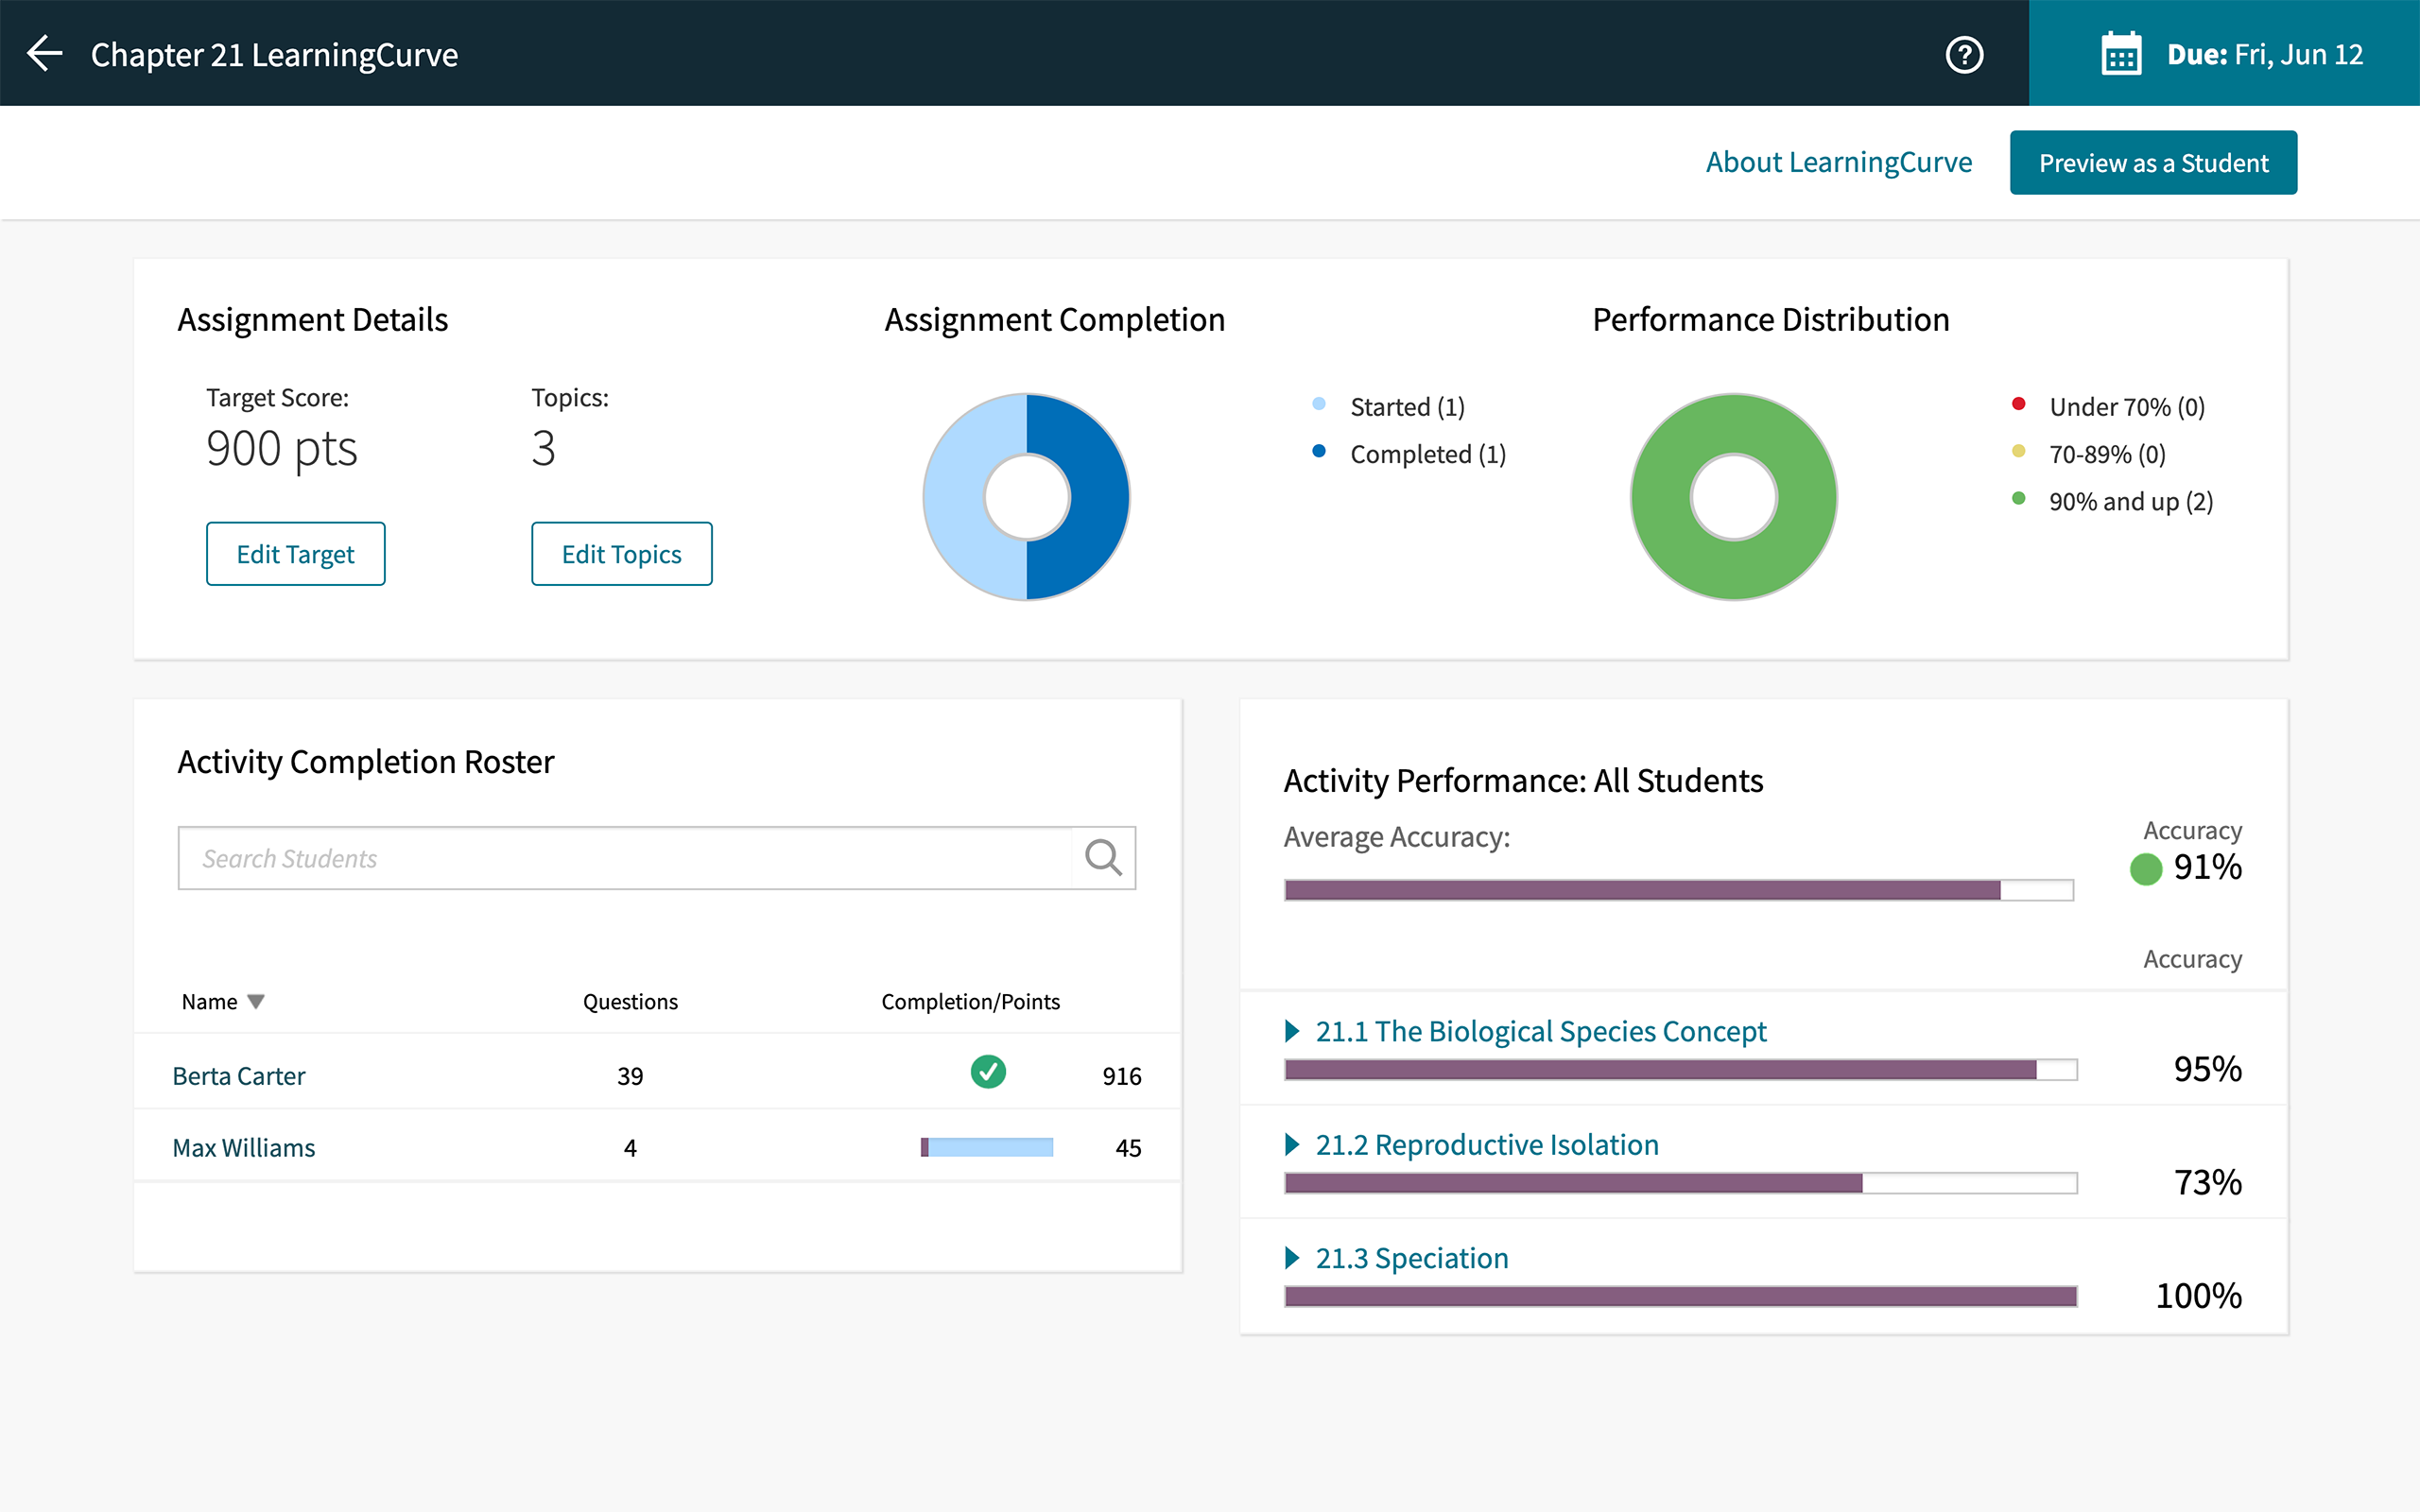Click the Topics count 3
2420x1512 pixels.
click(x=543, y=448)
